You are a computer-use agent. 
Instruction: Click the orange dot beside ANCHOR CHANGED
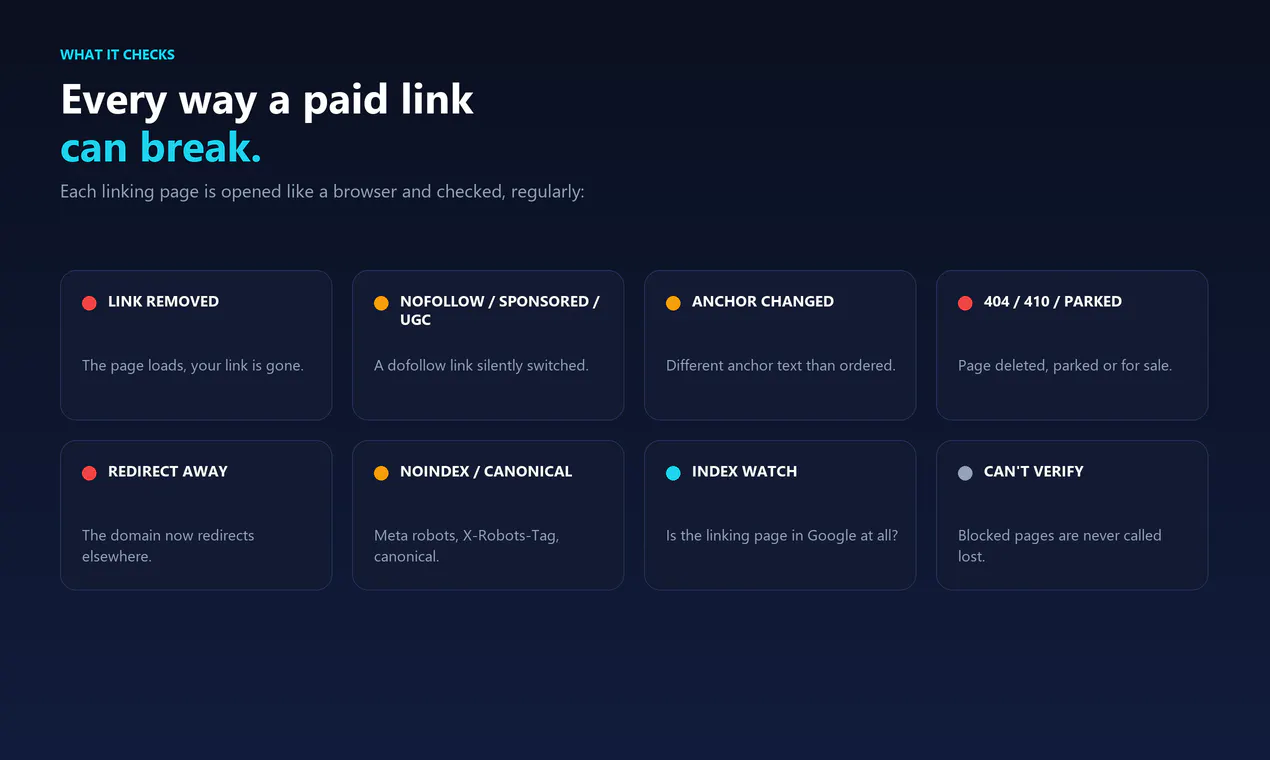tap(673, 303)
